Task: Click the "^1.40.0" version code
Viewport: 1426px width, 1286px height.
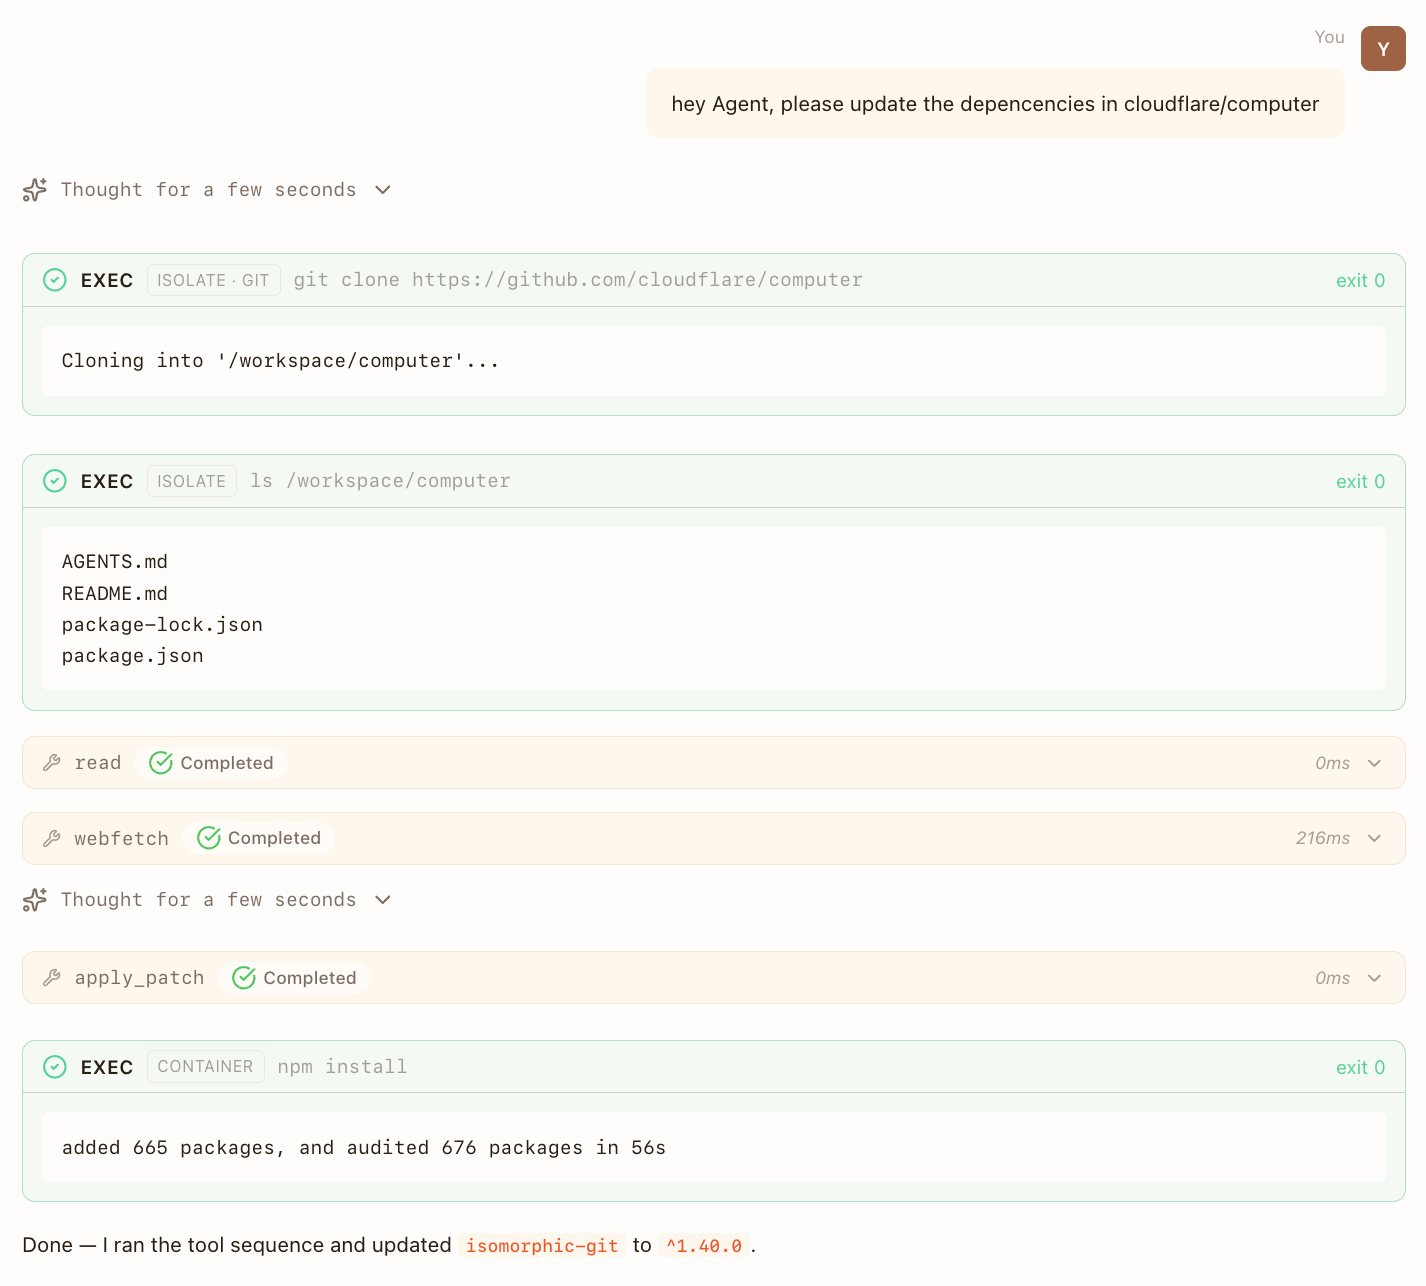Action: pos(704,1246)
